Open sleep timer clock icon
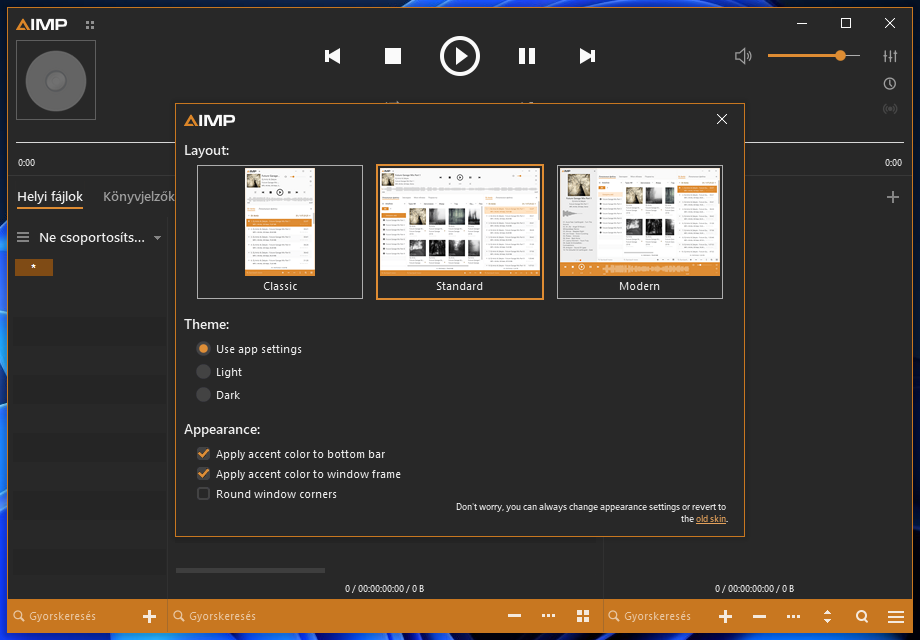The image size is (920, 640). [889, 83]
